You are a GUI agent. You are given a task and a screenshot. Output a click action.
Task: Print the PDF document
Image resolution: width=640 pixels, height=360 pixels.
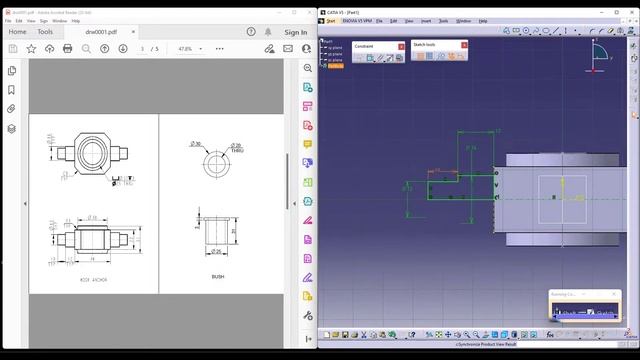(x=67, y=49)
